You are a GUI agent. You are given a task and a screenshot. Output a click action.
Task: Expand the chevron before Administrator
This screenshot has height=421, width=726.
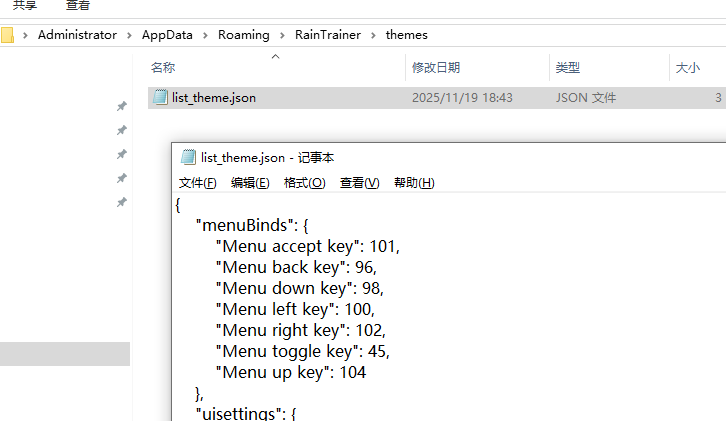click(x=25, y=35)
